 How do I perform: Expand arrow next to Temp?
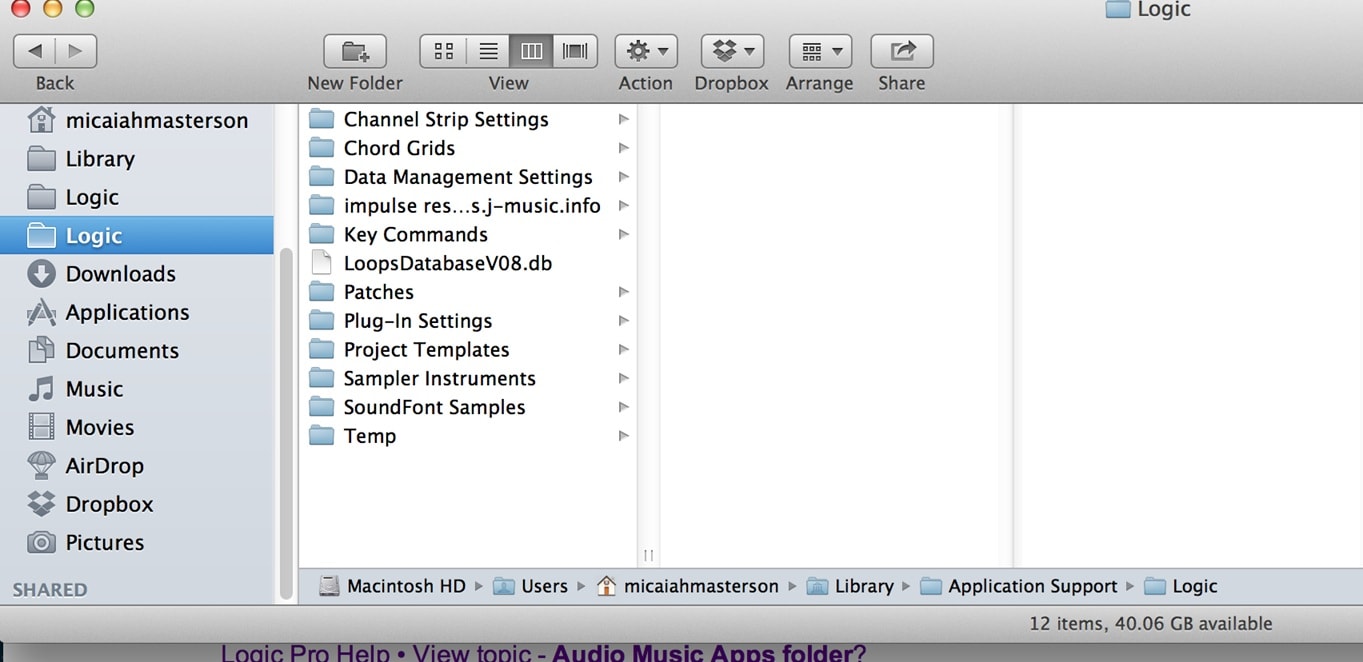point(623,436)
